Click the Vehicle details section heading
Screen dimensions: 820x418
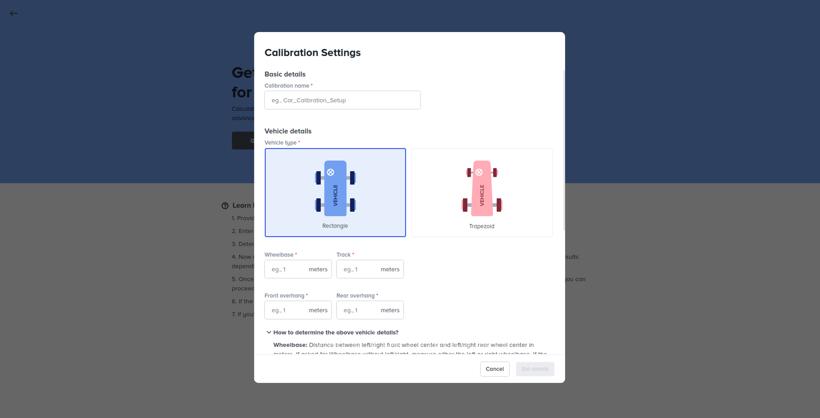point(288,131)
